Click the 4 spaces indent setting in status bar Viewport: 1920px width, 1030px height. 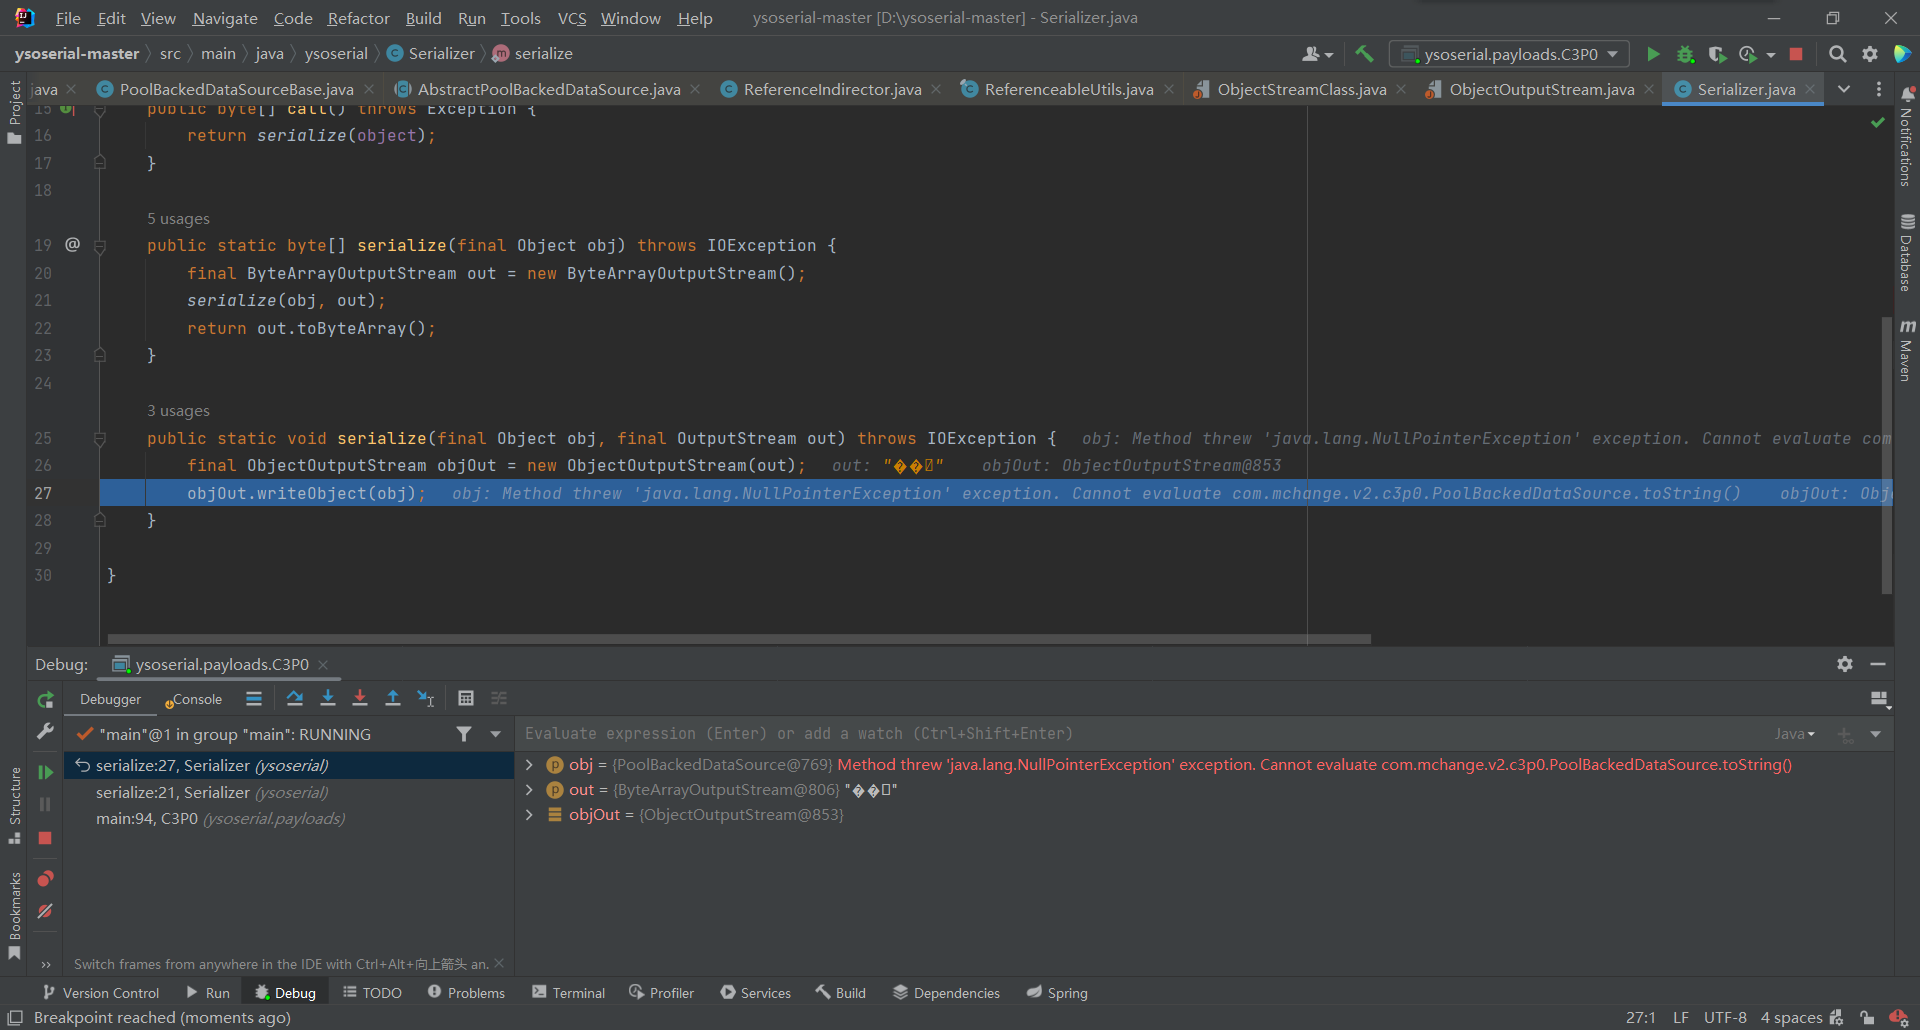(1791, 1018)
